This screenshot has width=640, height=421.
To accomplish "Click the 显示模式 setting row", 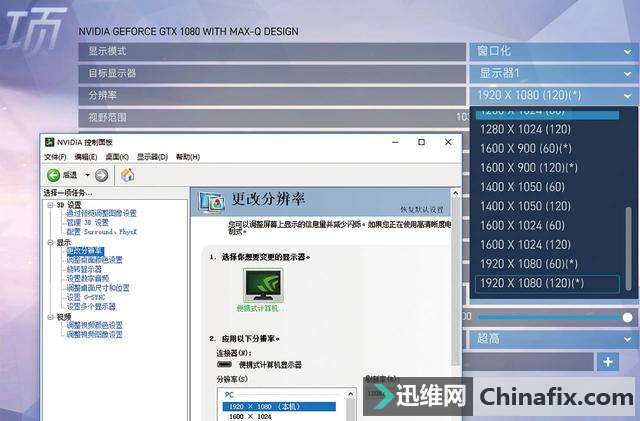I will coord(272,51).
